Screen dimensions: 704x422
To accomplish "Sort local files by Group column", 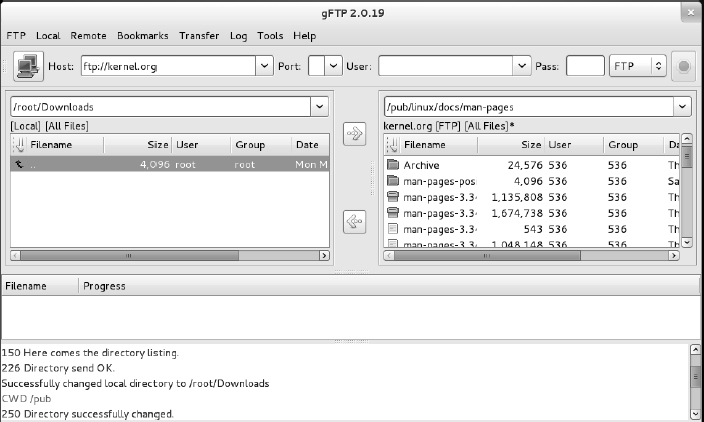I will (261, 145).
